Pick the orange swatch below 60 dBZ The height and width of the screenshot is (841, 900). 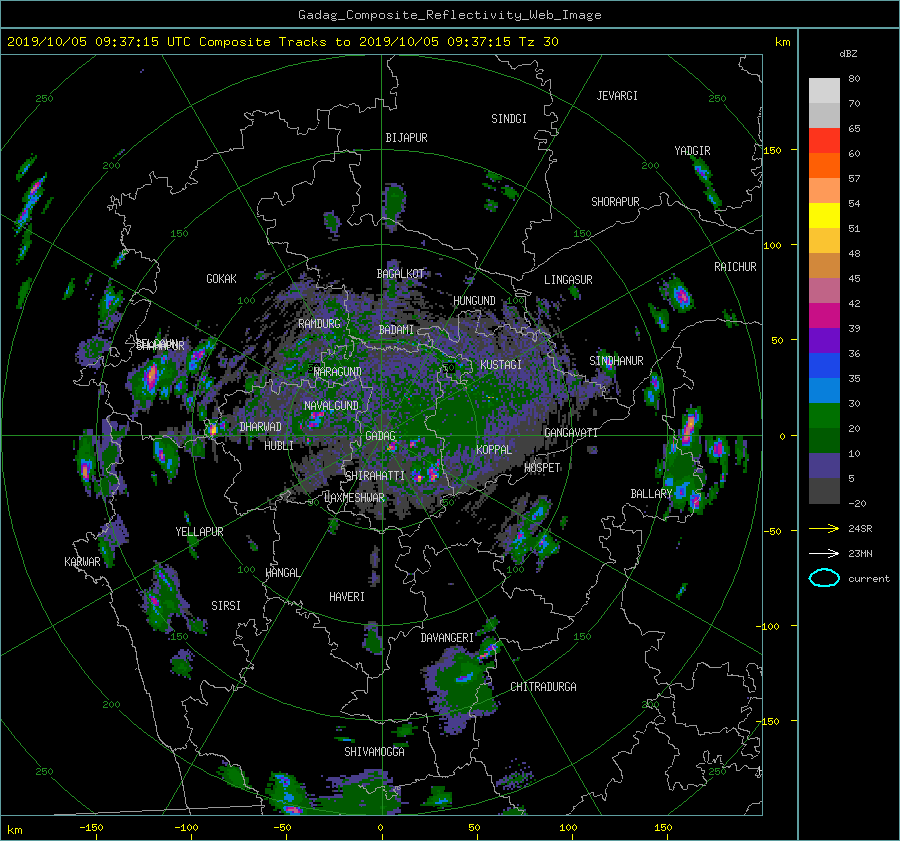[824, 165]
